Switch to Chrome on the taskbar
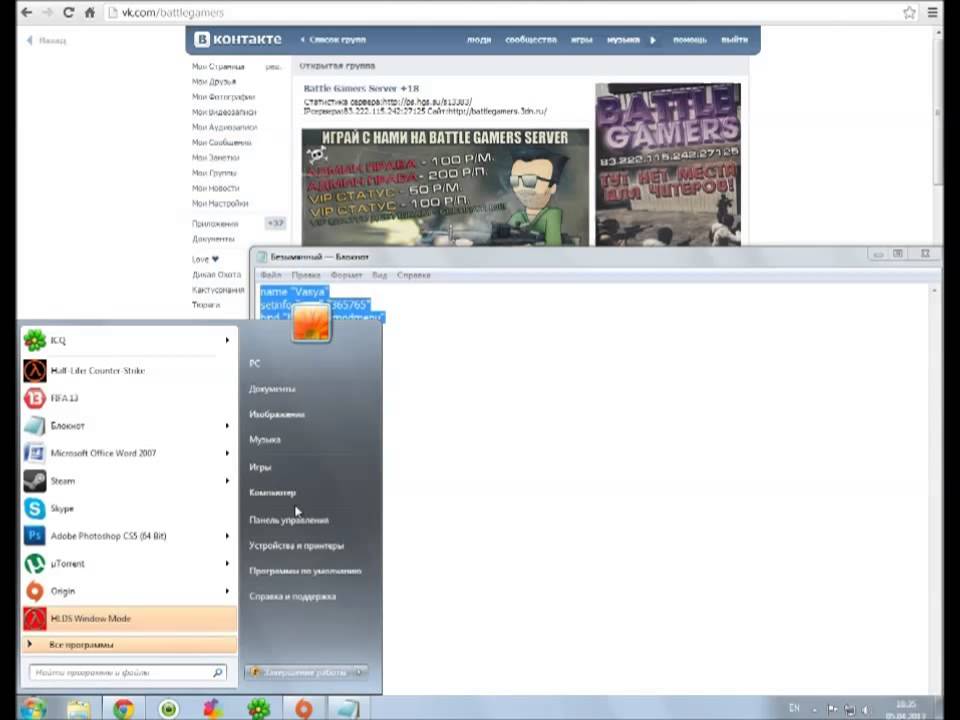Image resolution: width=960 pixels, height=720 pixels. pyautogui.click(x=124, y=709)
